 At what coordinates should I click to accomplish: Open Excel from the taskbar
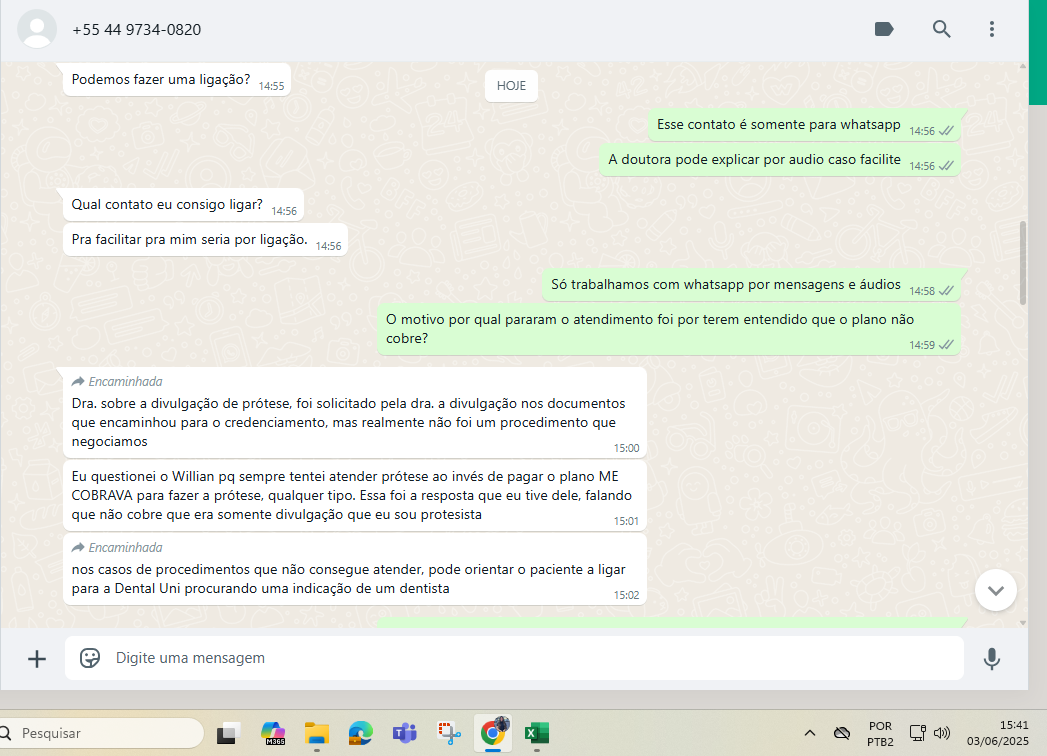(537, 733)
